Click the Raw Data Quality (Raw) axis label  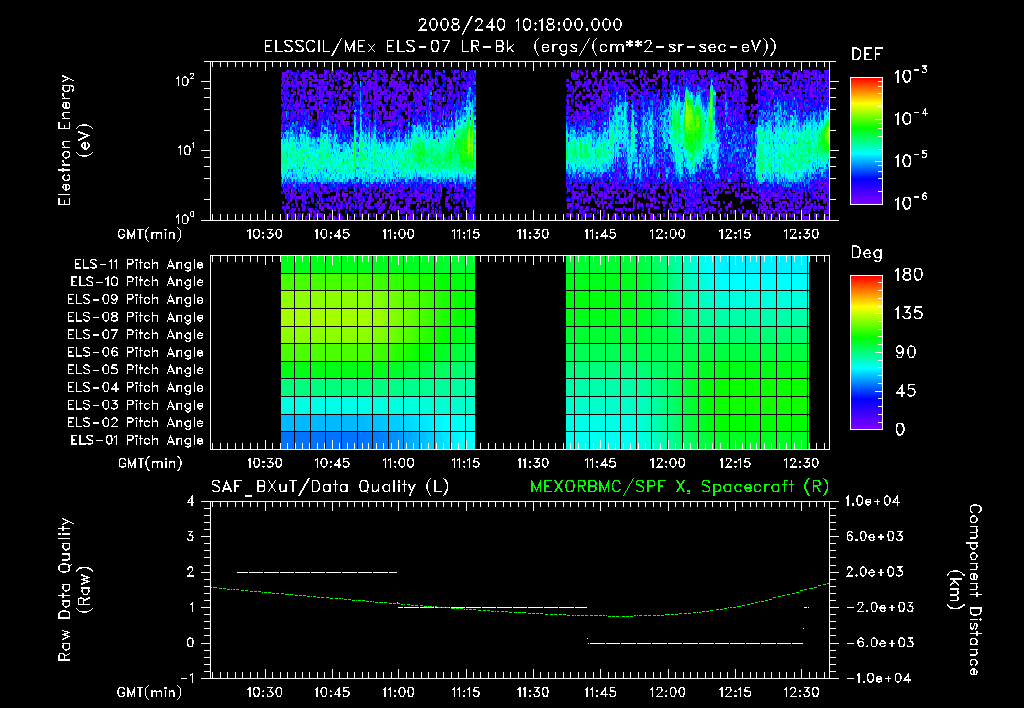(x=74, y=589)
